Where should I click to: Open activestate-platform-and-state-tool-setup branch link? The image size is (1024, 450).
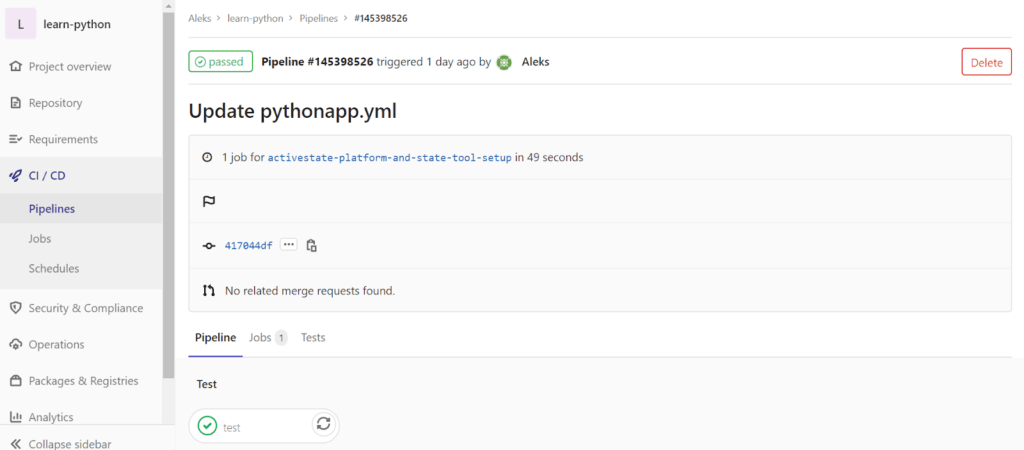click(x=389, y=158)
